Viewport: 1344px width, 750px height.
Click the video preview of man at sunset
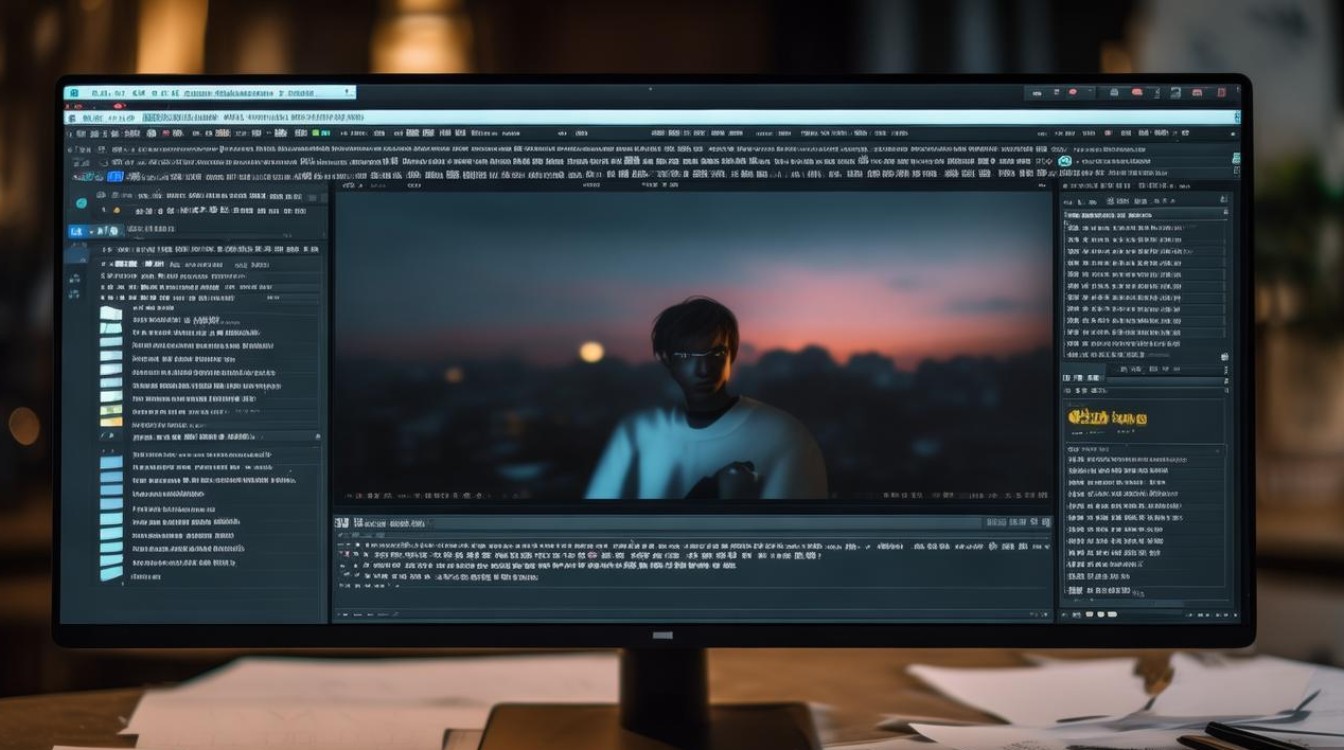pyautogui.click(x=696, y=345)
